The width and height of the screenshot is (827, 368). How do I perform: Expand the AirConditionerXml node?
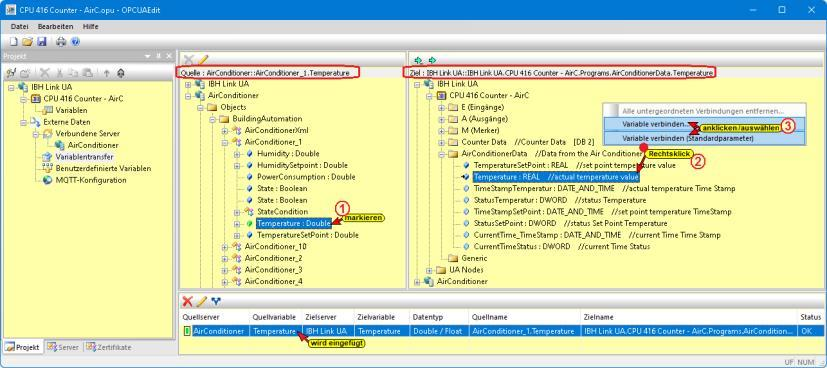(225, 131)
